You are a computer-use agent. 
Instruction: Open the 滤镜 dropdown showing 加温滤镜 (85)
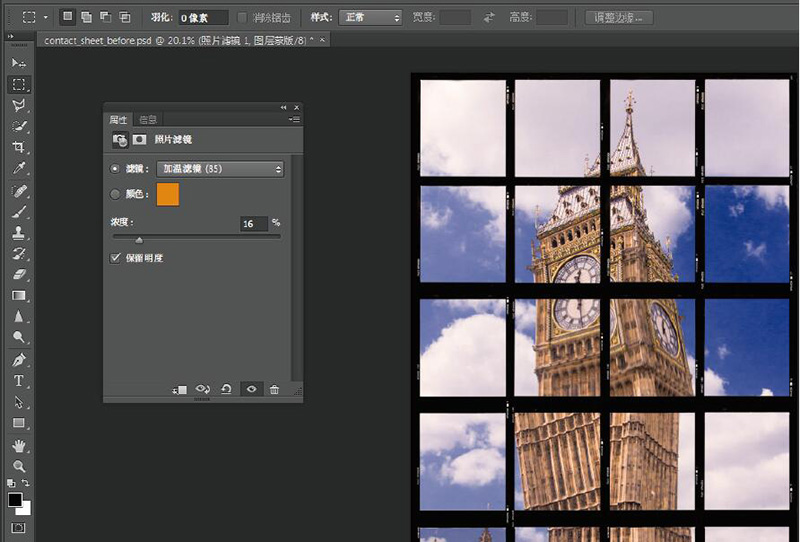[221, 169]
